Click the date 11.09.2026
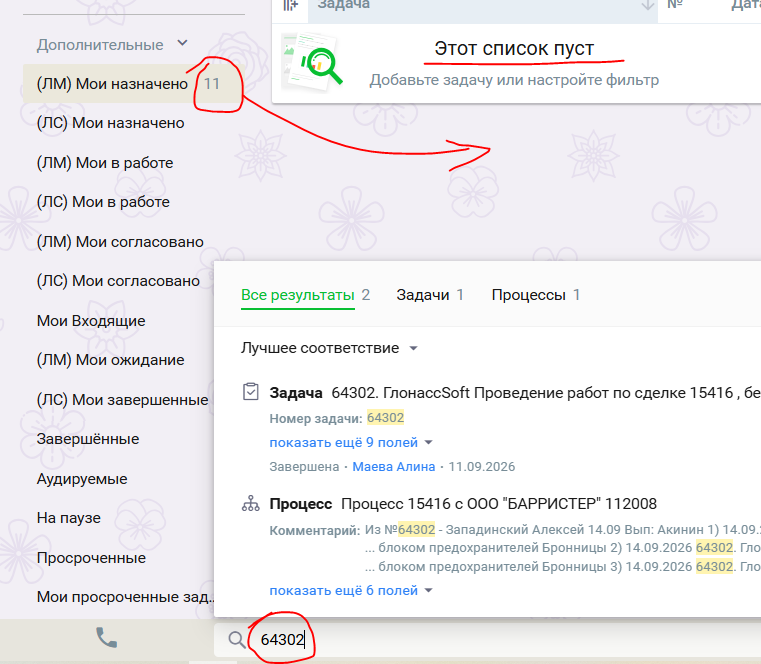761x664 pixels. [x=481, y=467]
